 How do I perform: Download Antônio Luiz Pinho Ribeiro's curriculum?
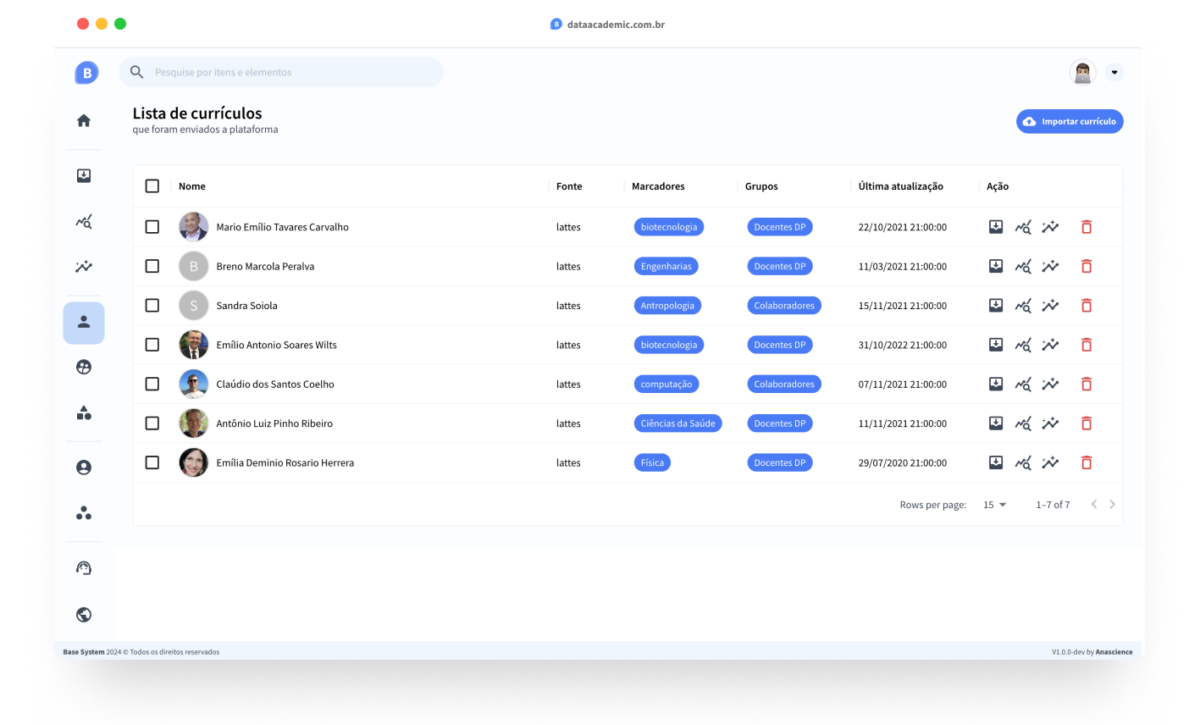coord(996,423)
